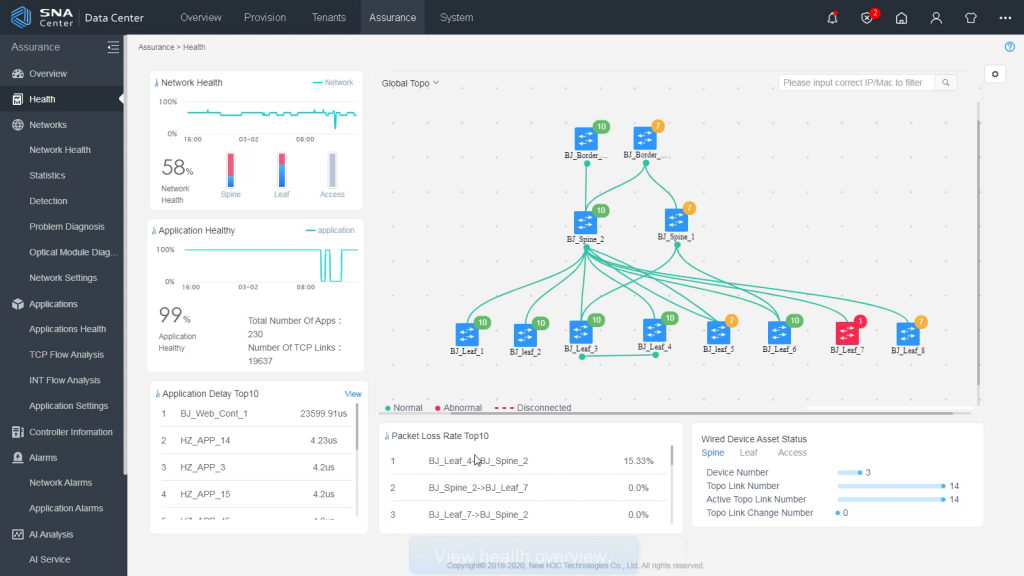Open the shield alerts icon with badge
This screenshot has width=1024, height=576.
point(867,17)
